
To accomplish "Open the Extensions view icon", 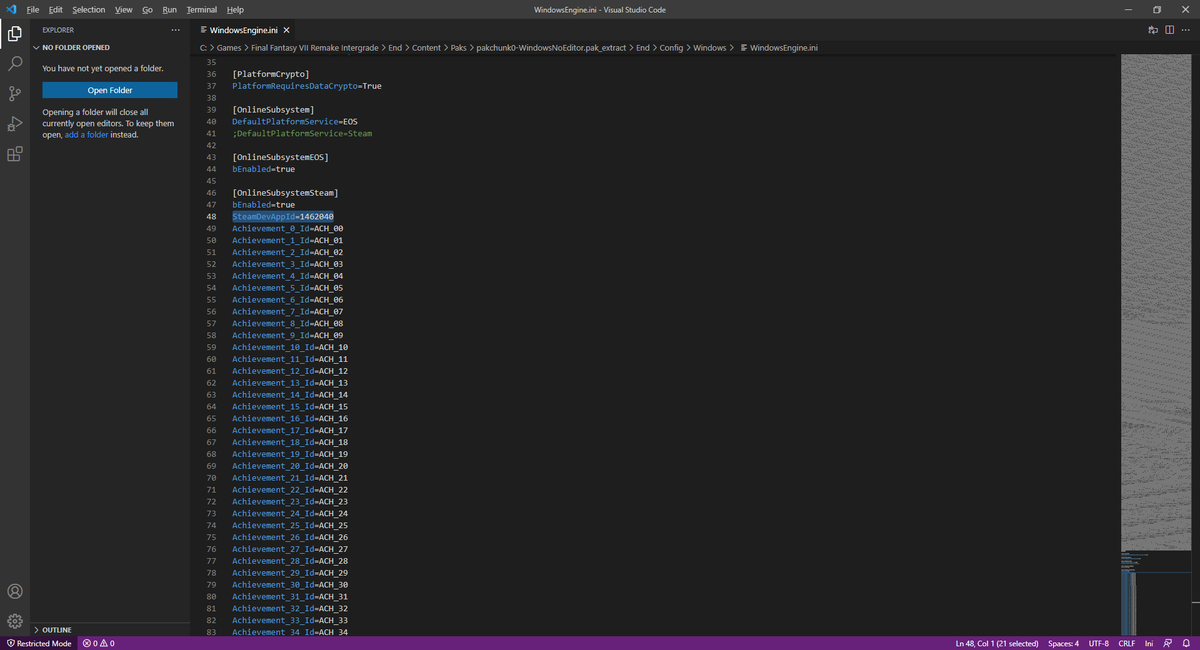I will [15, 154].
